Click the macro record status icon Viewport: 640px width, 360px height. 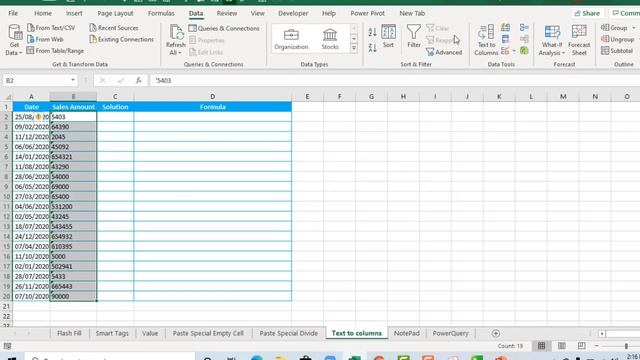[7, 346]
